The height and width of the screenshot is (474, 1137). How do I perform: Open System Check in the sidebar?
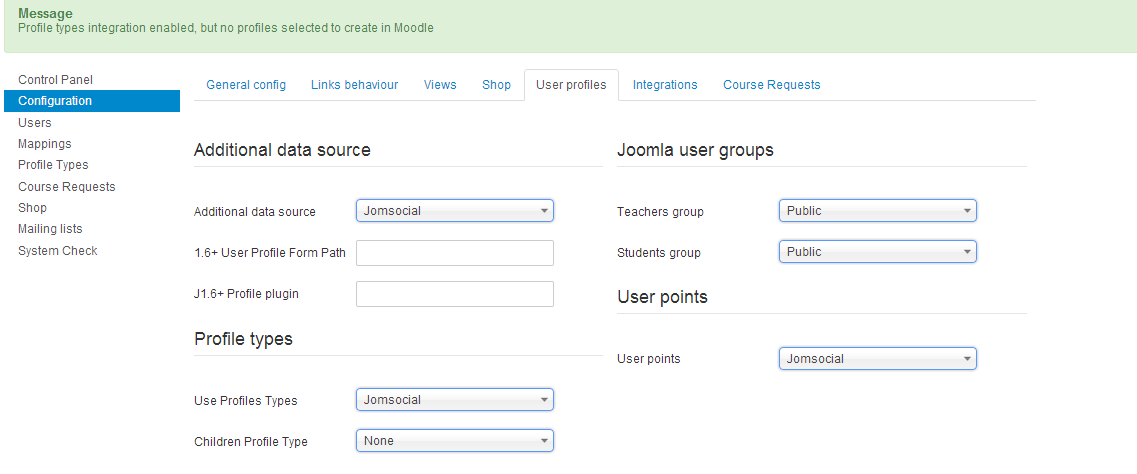click(x=57, y=251)
